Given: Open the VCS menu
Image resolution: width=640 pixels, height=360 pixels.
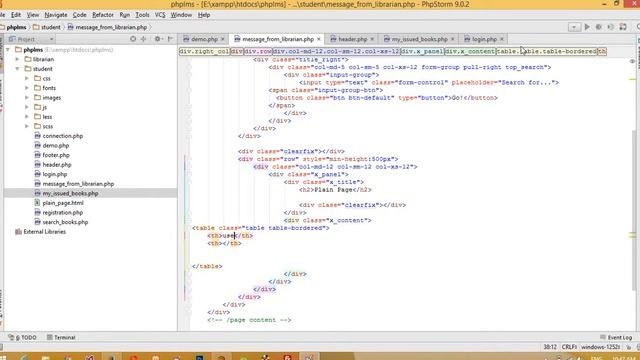Looking at the screenshot, I should click(x=160, y=15).
